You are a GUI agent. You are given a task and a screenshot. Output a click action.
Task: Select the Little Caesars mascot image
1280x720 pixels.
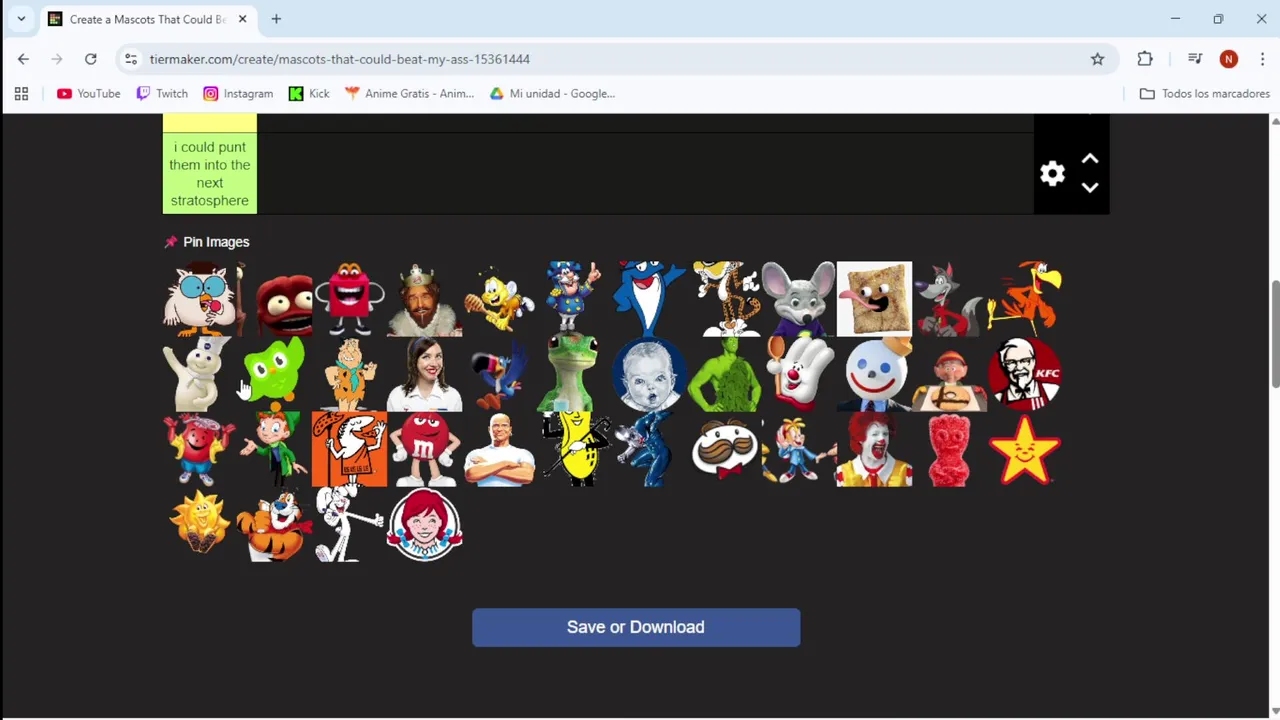350,449
